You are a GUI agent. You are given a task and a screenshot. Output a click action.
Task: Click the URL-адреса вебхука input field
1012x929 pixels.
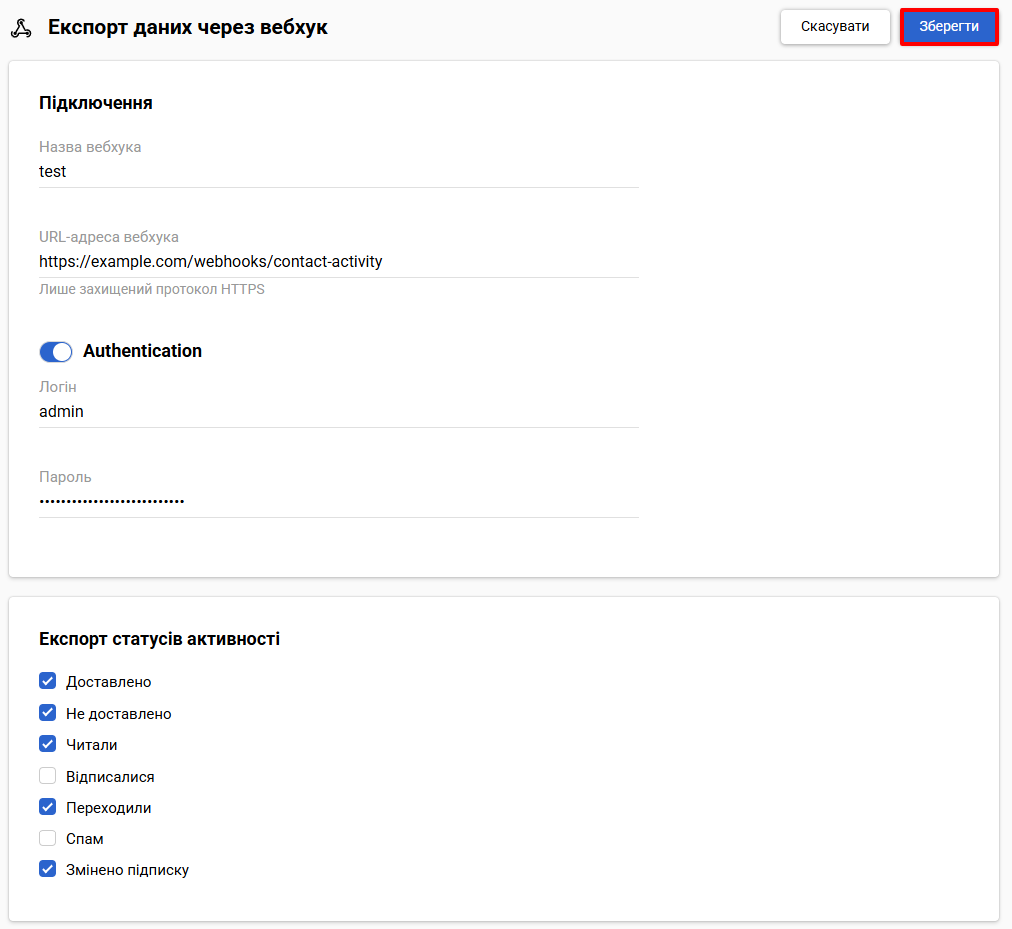coord(339,261)
